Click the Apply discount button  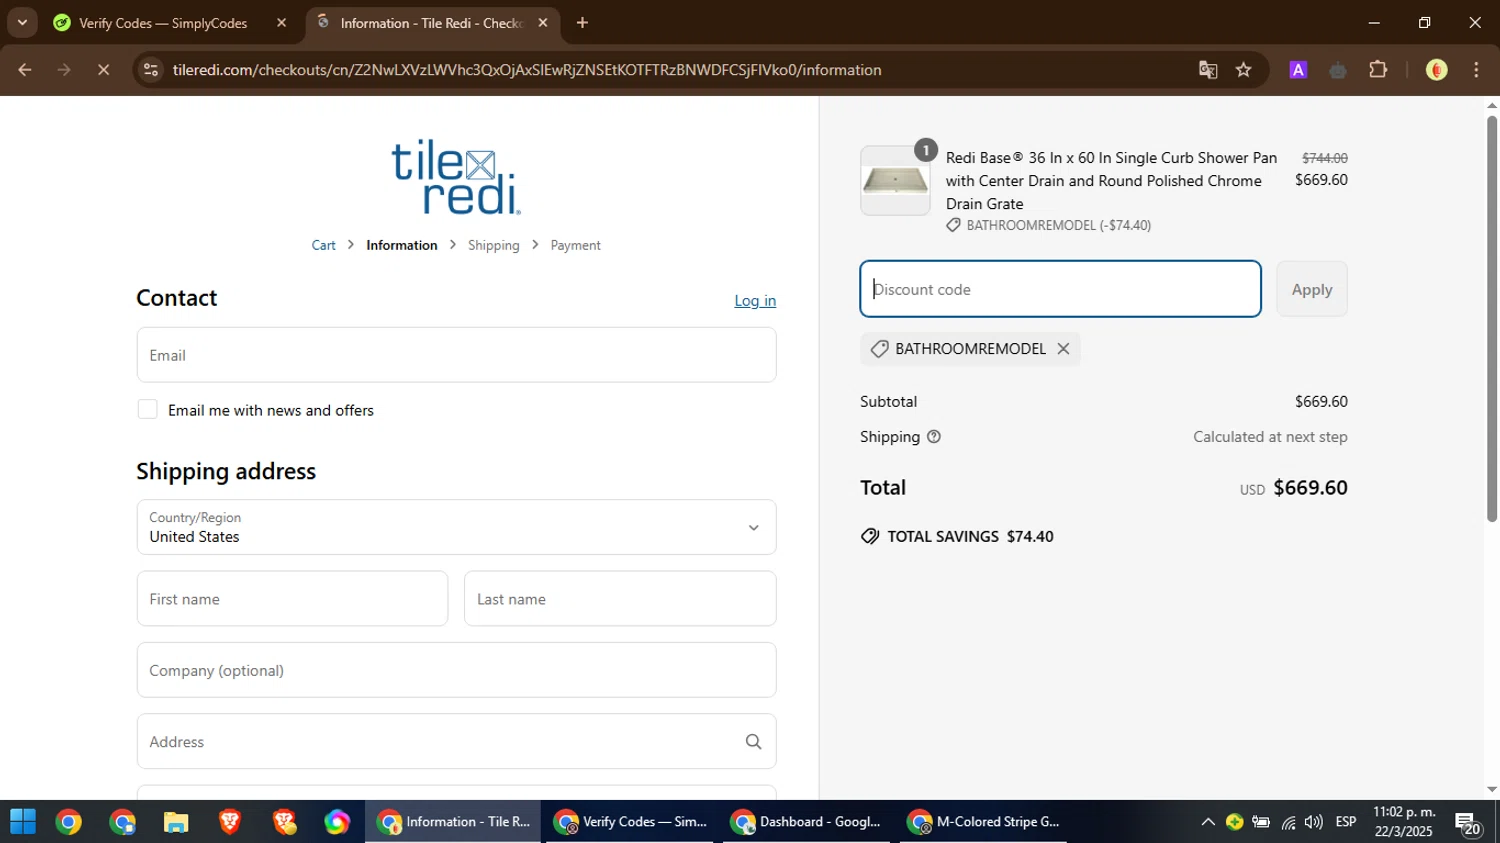pyautogui.click(x=1311, y=289)
